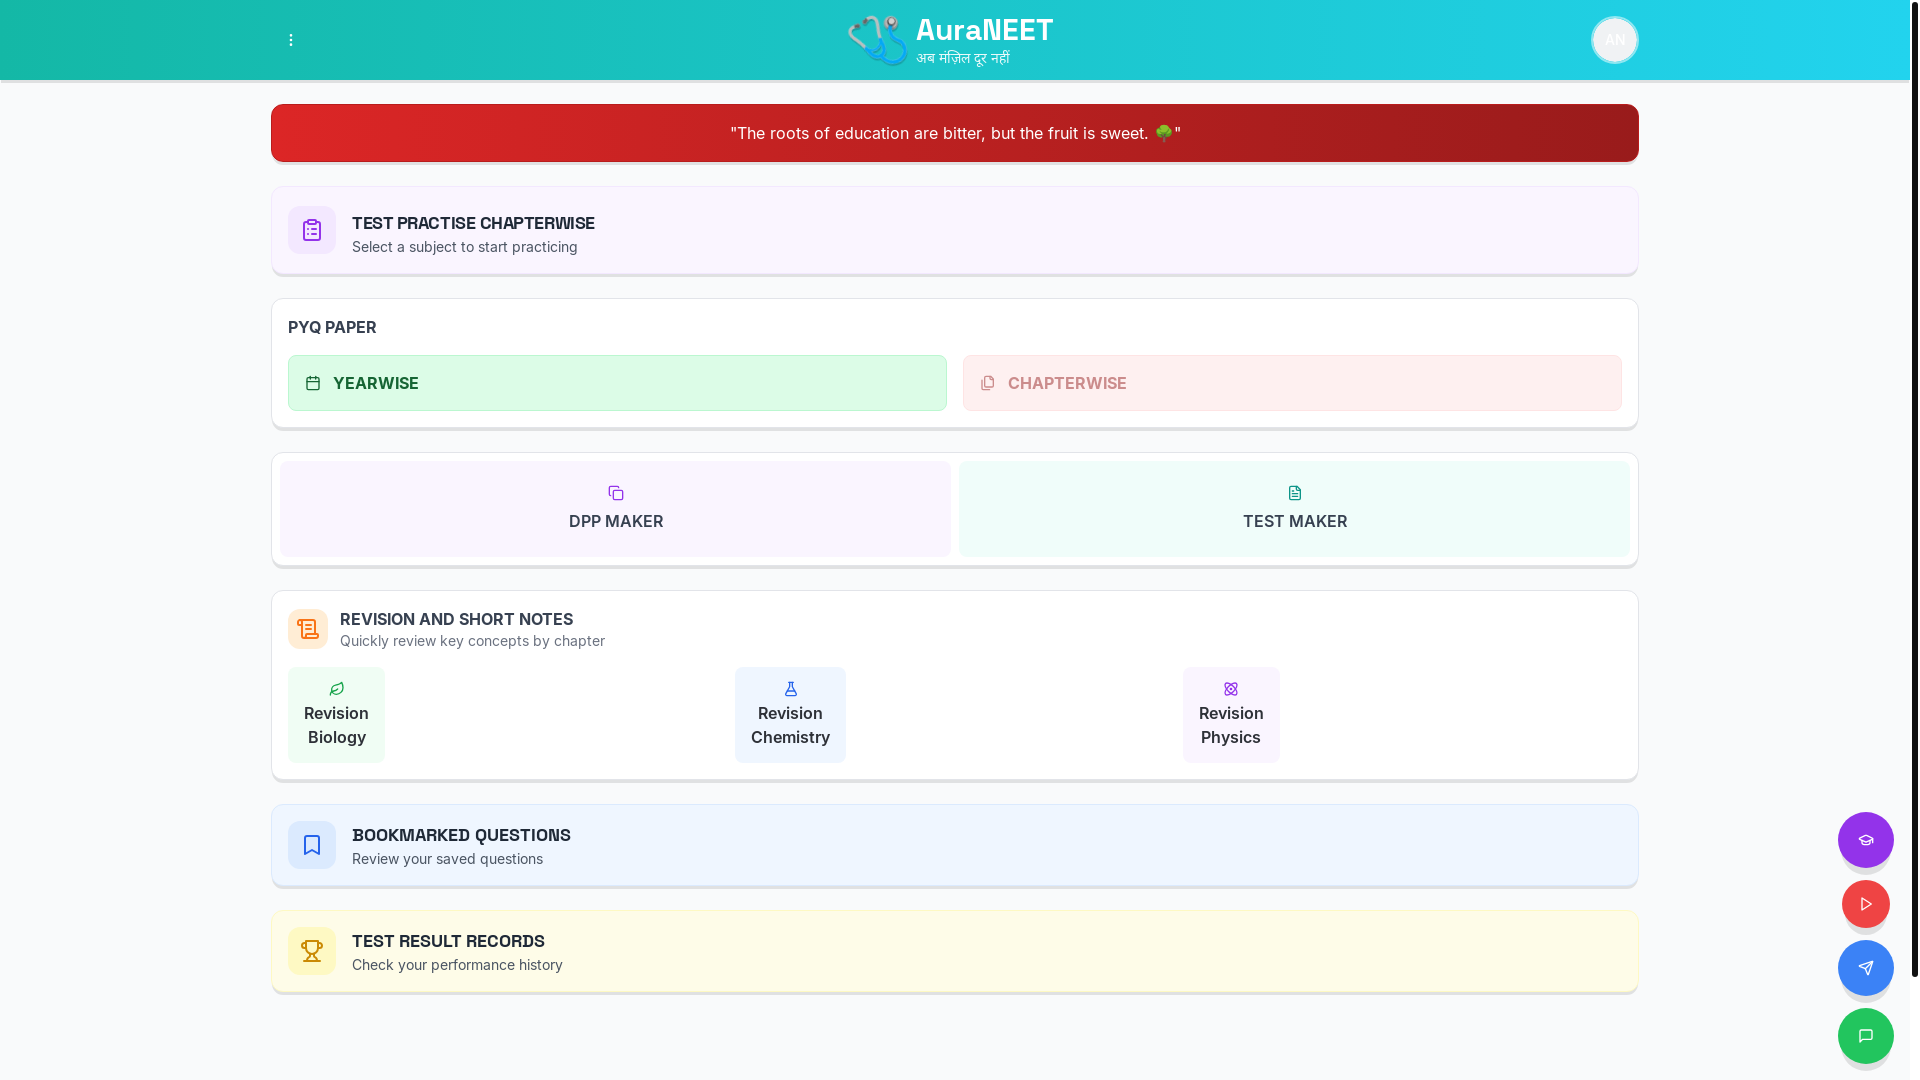Image resolution: width=1920 pixels, height=1080 pixels.
Task: Click the Test Maker document icon
Action: coord(1295,493)
